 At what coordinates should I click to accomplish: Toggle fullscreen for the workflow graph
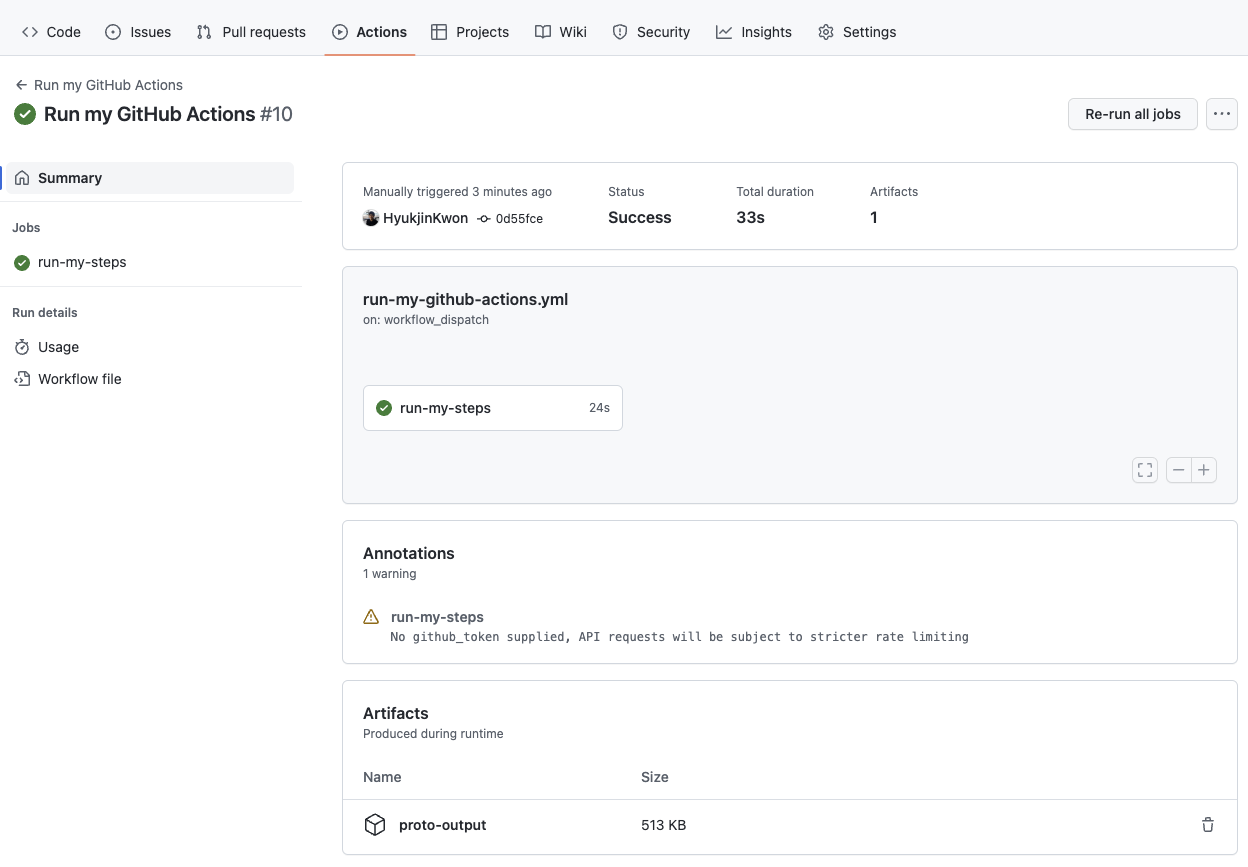pos(1145,470)
